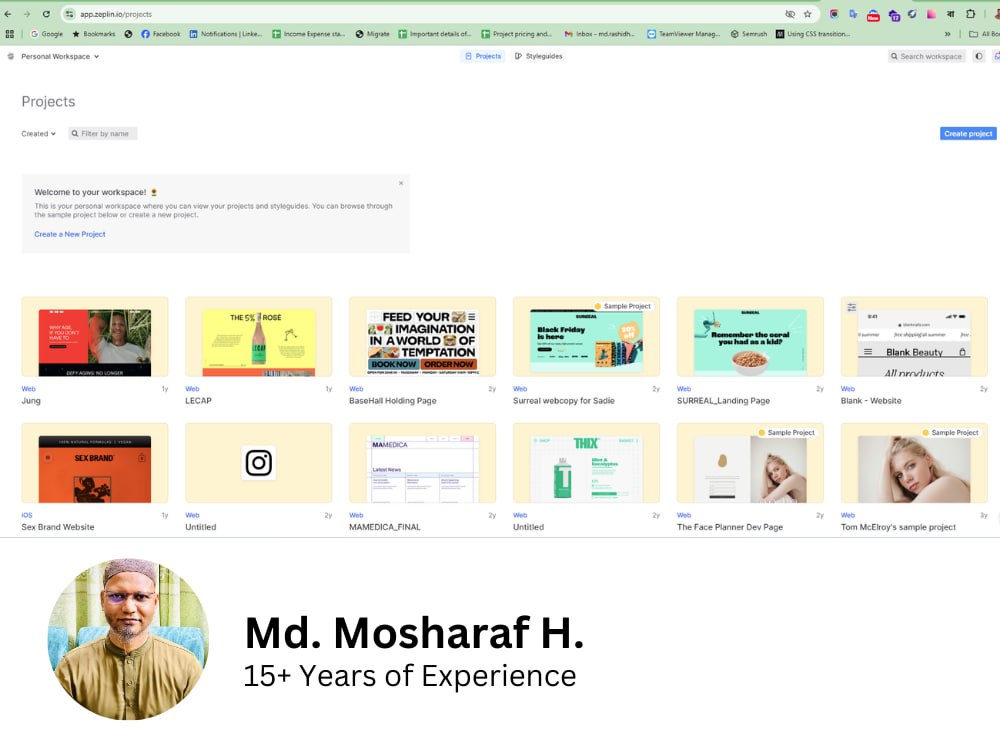Open the Income Expense sheet bookmark
This screenshot has width=1000, height=750.
309,34
